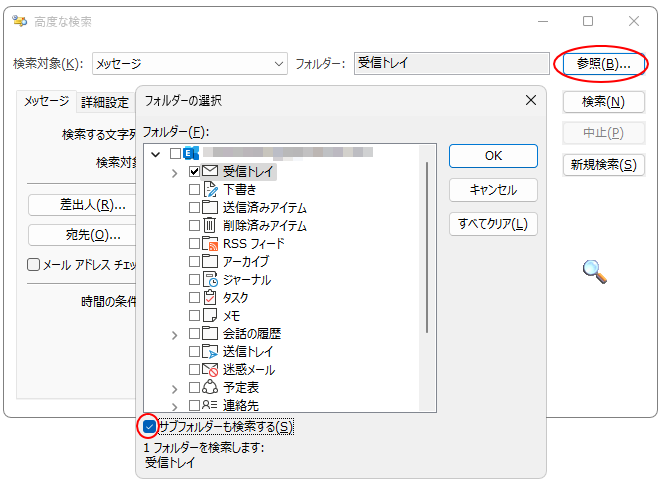Expand the 会話の履歴 folder node
Screen dimensions: 659x483
click(175, 334)
